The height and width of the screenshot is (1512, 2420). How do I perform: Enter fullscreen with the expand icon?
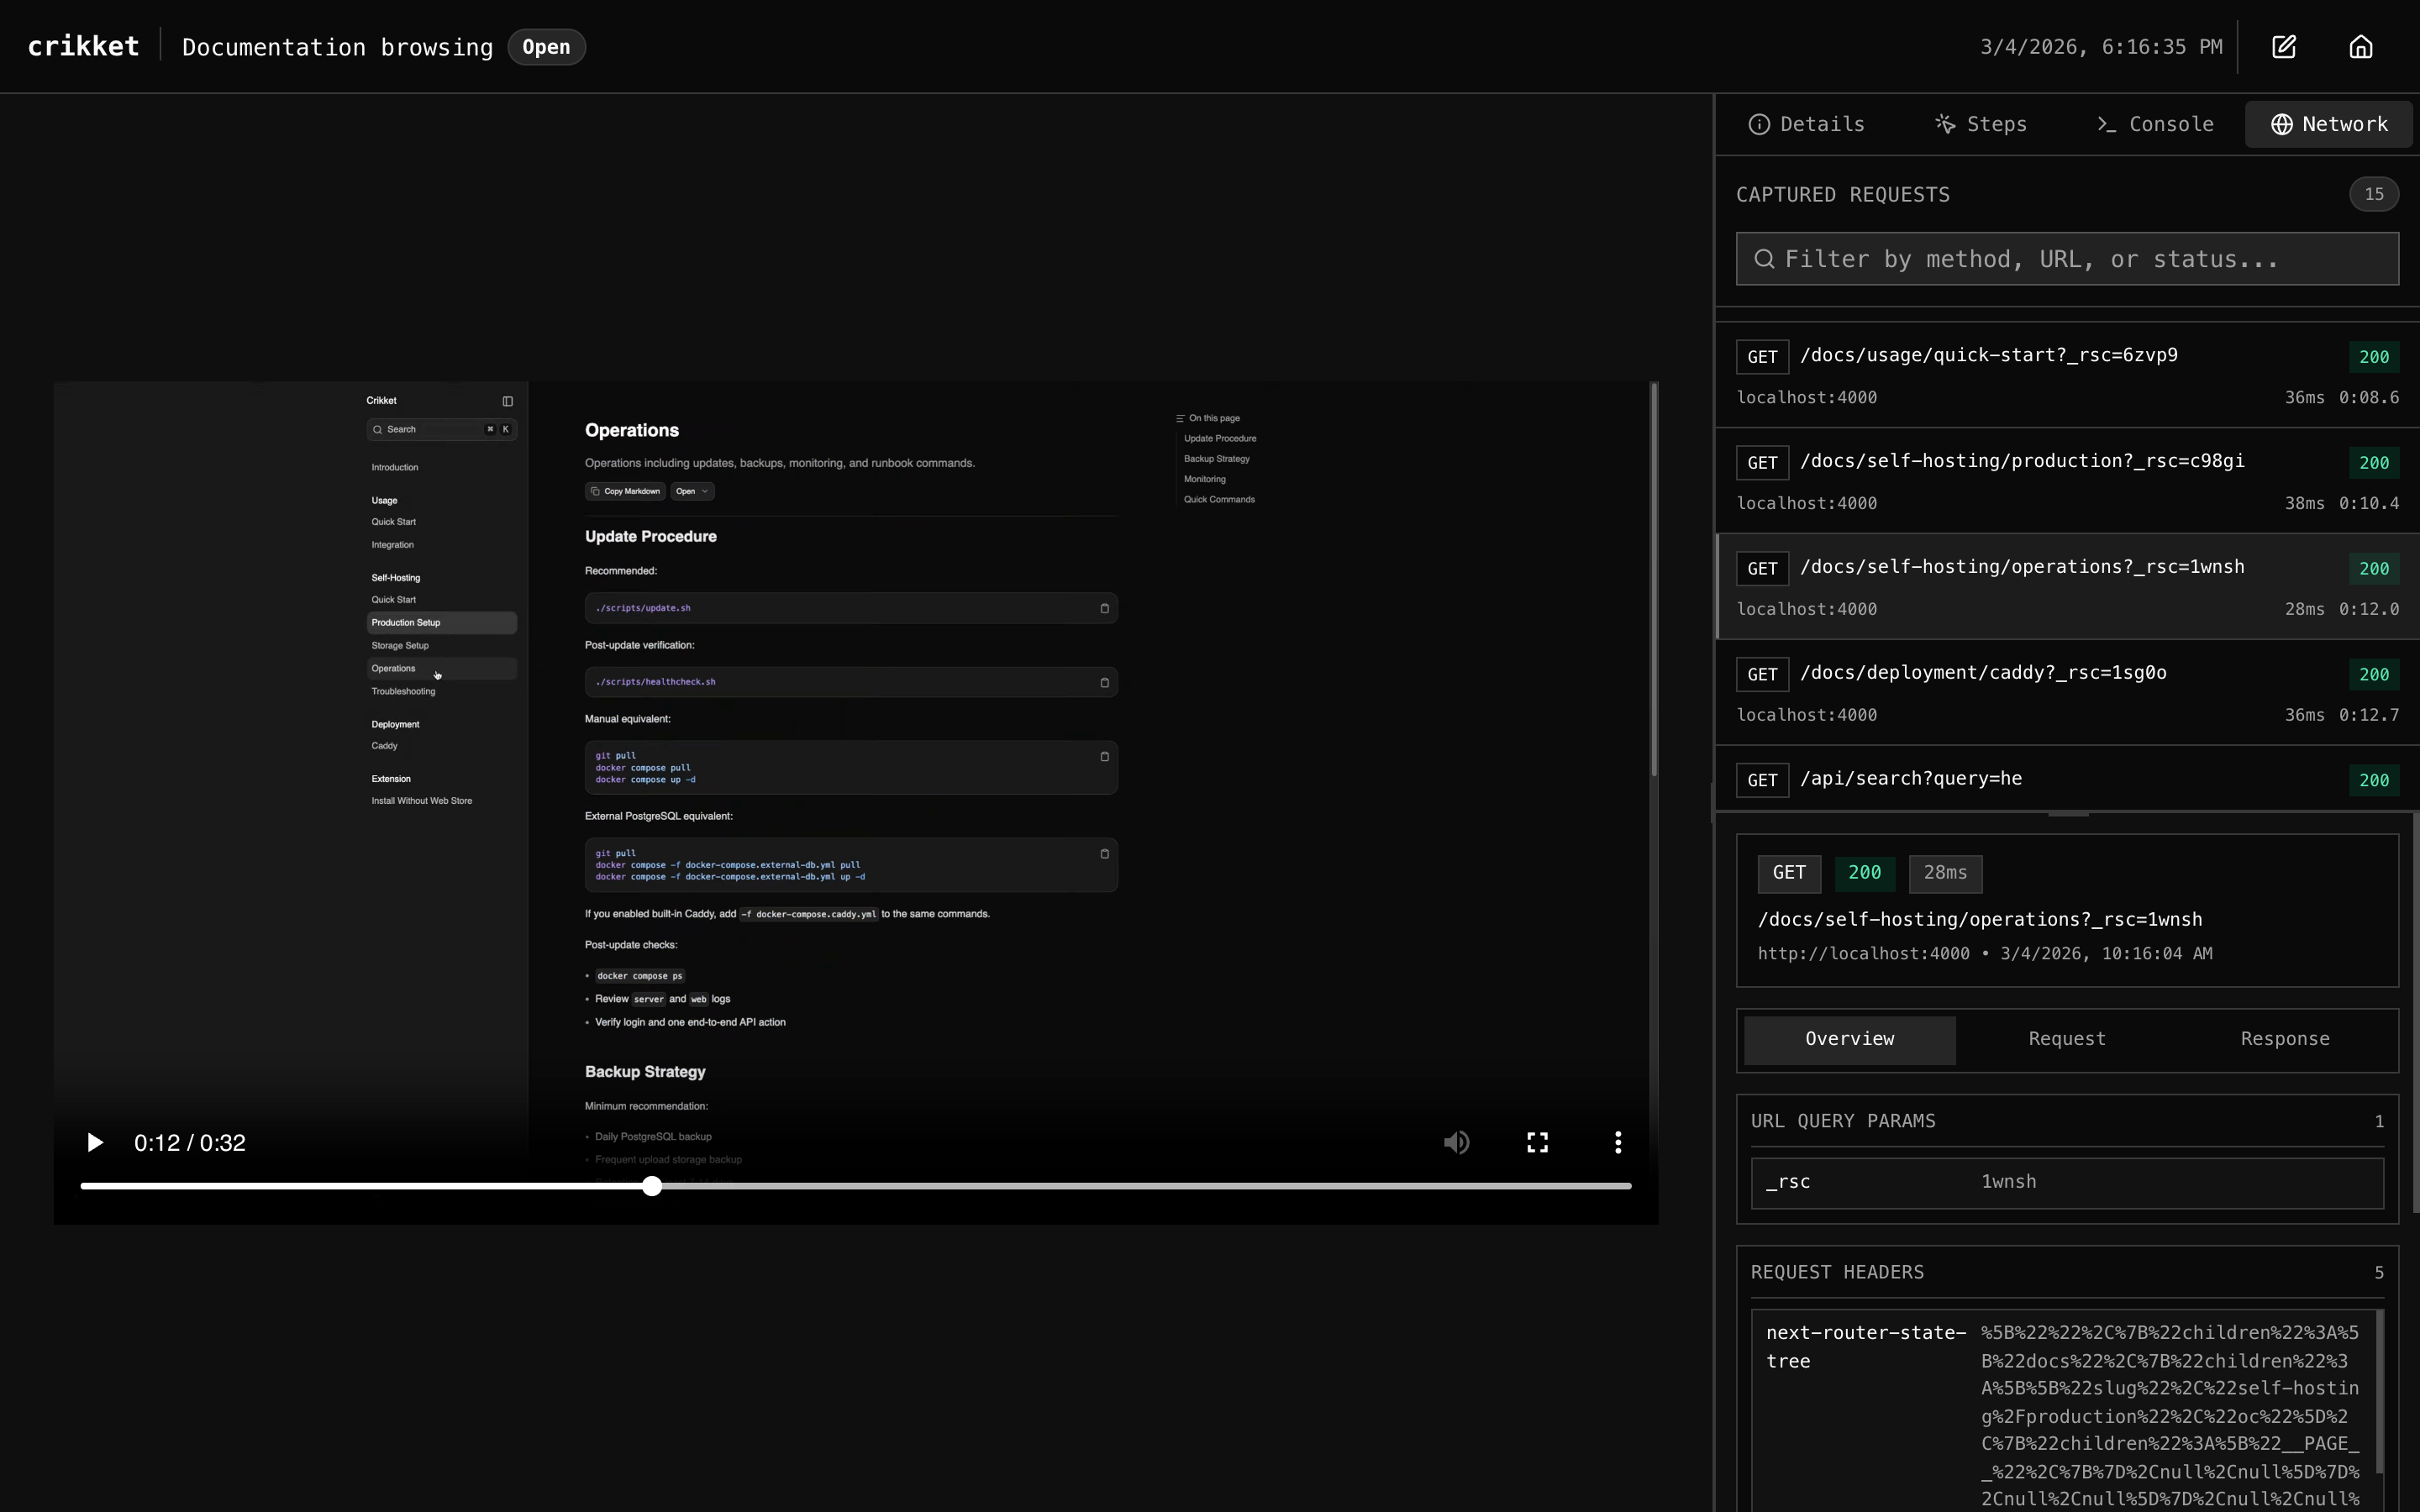coord(1537,1141)
